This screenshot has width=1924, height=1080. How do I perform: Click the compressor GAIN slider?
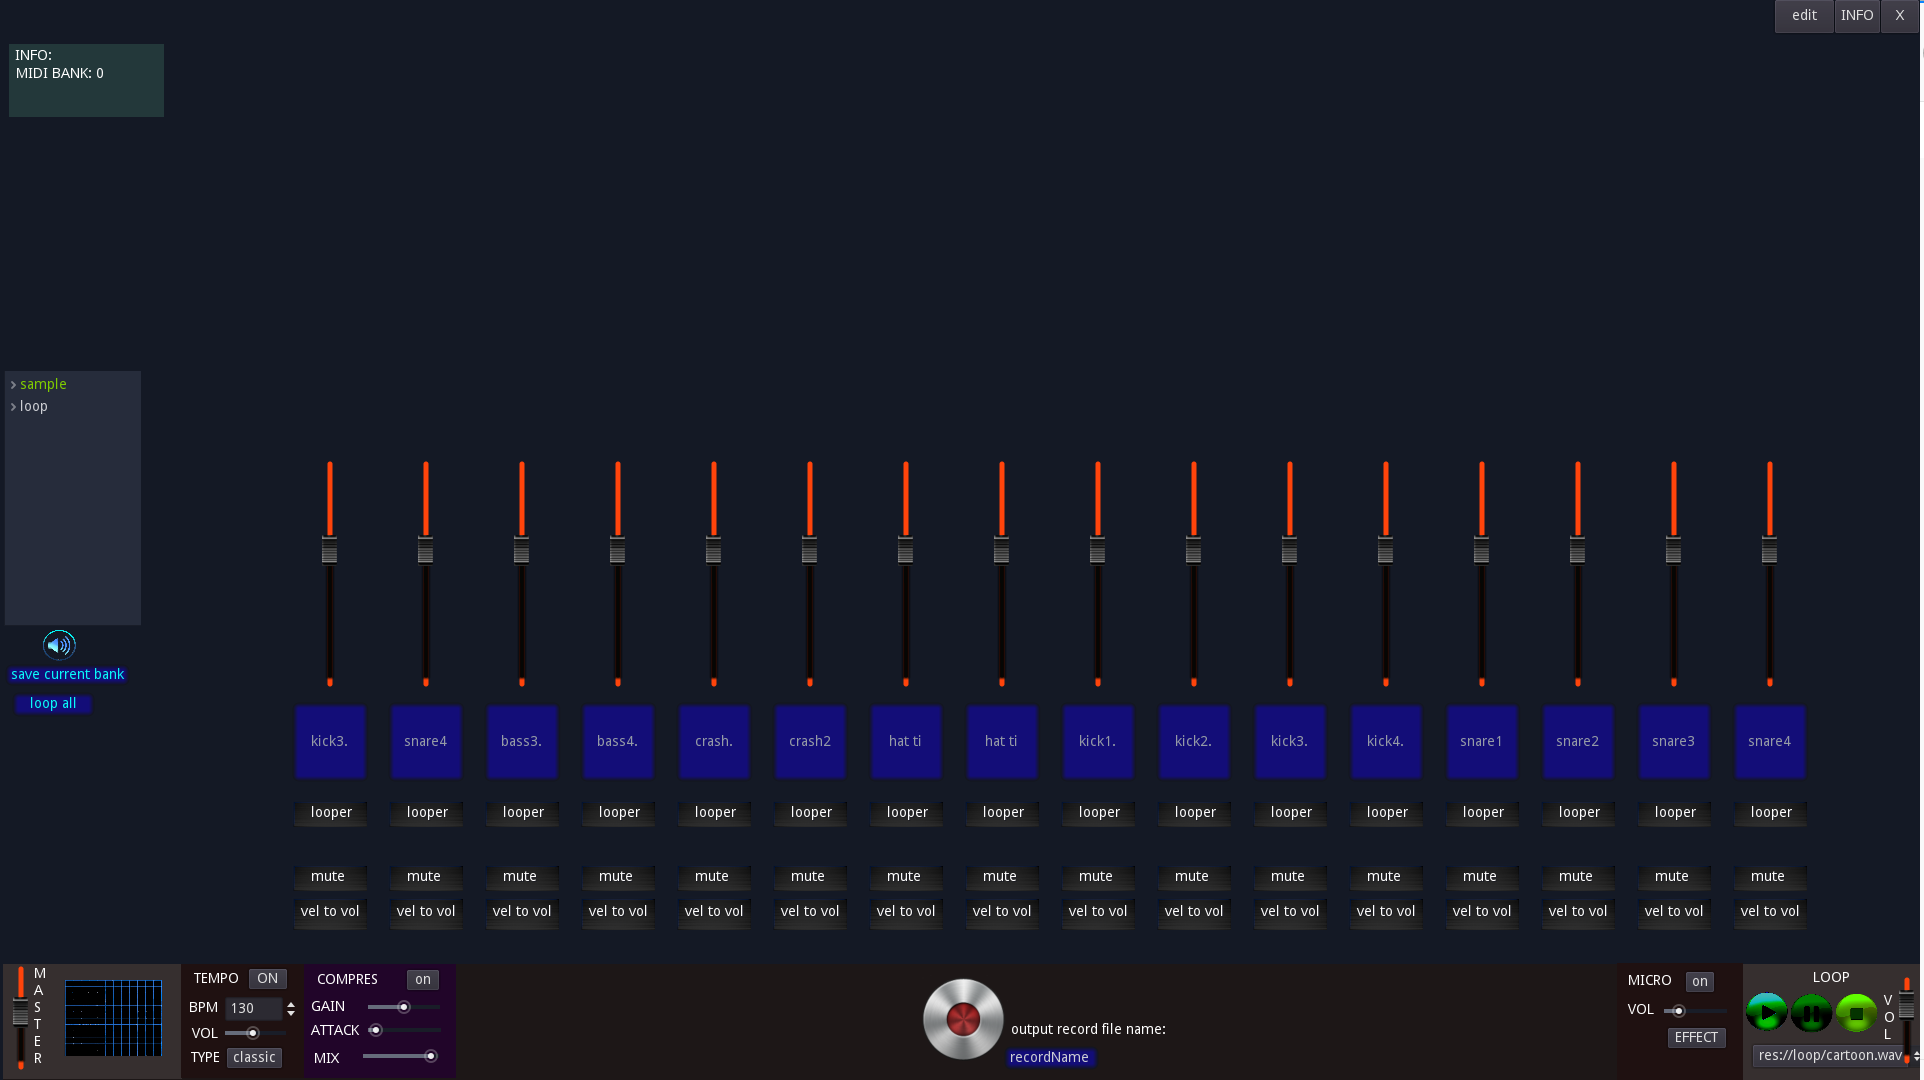403,1007
